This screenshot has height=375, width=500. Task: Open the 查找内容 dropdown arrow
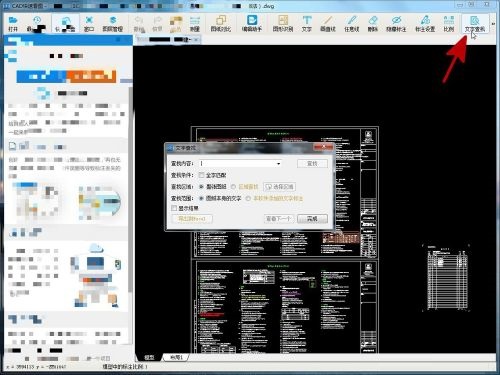pos(278,164)
